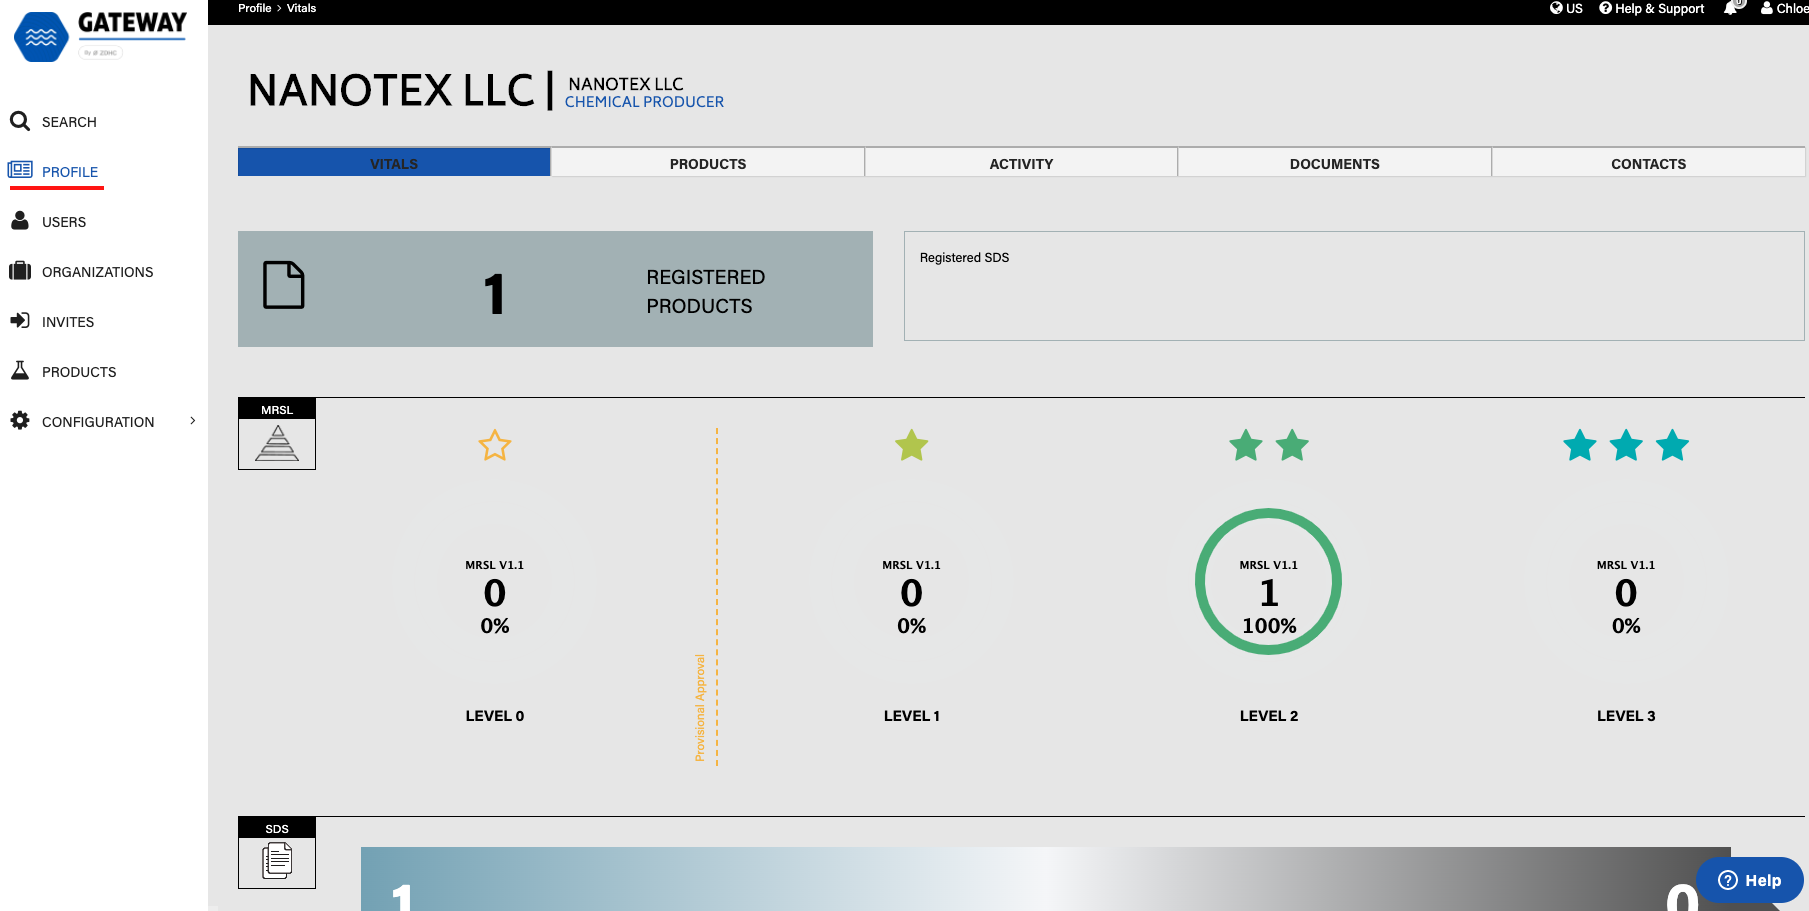This screenshot has width=1809, height=911.
Task: Click the document icon in Registered Products
Action: [284, 285]
